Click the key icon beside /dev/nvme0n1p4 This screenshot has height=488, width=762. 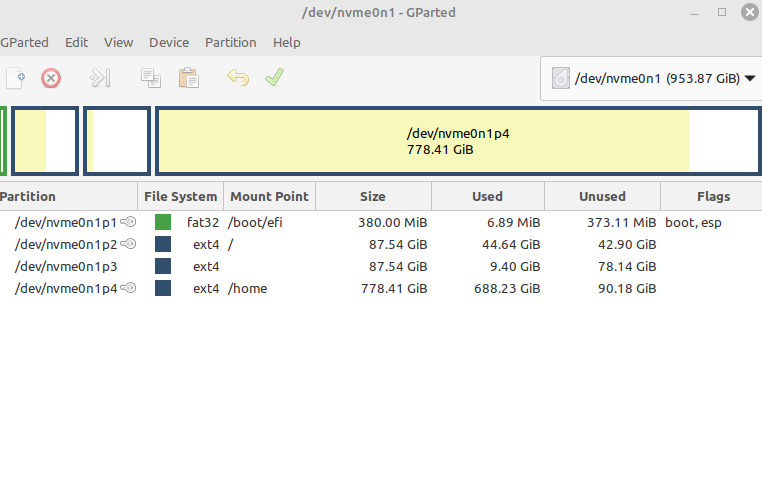[x=128, y=288]
